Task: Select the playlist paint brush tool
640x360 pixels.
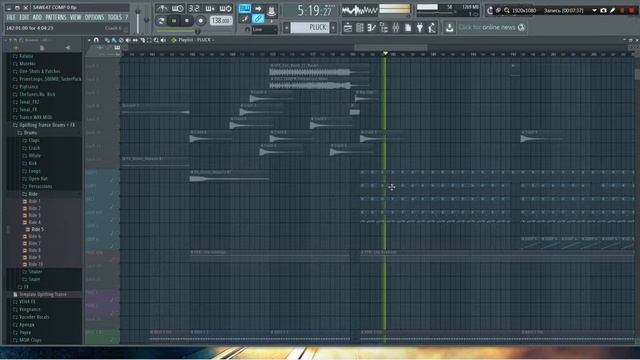Action: (114, 40)
